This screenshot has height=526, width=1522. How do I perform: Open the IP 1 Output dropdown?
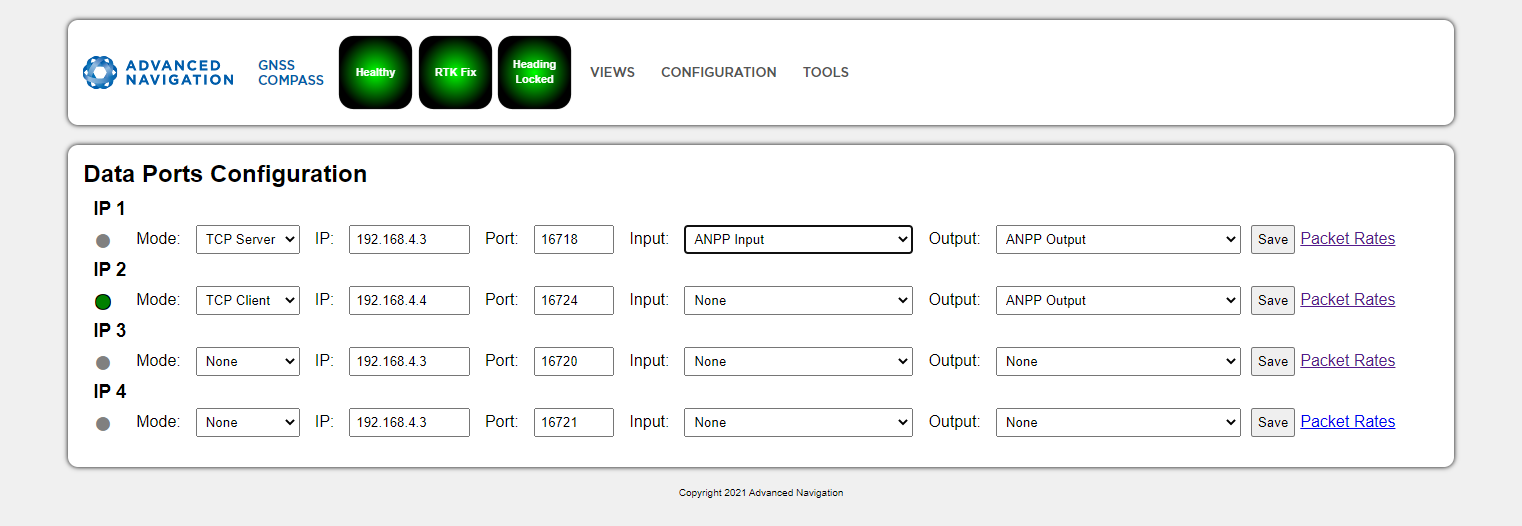click(x=1118, y=239)
